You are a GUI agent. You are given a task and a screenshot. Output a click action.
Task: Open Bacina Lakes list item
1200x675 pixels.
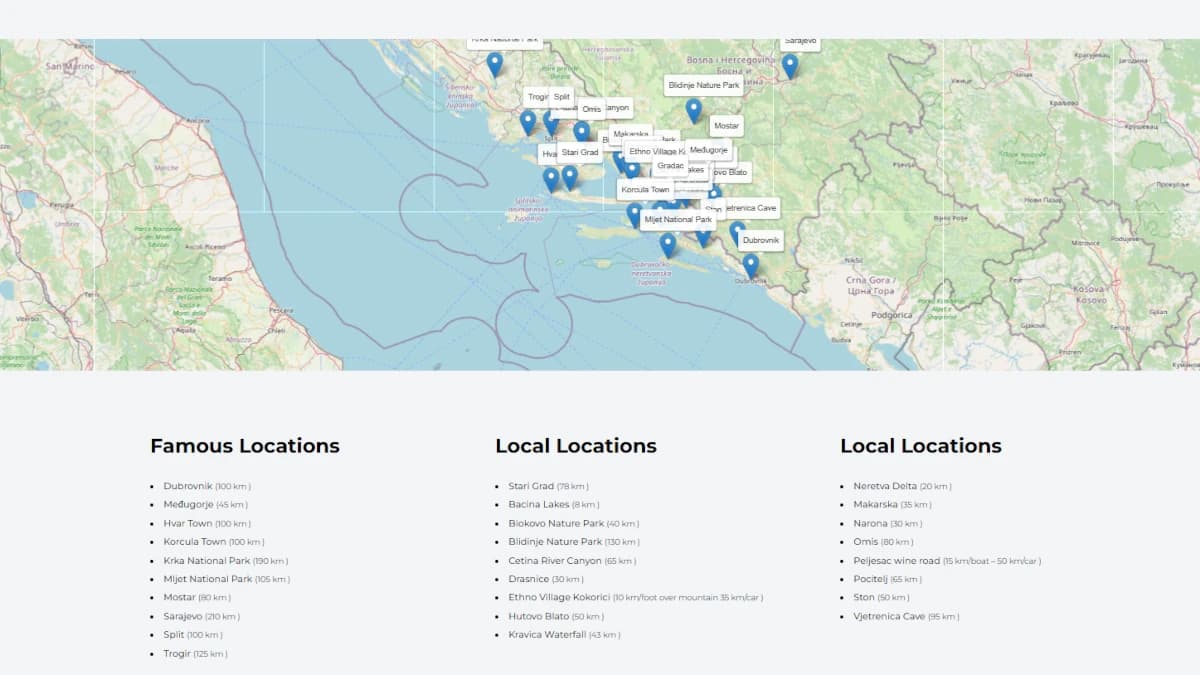coord(539,505)
